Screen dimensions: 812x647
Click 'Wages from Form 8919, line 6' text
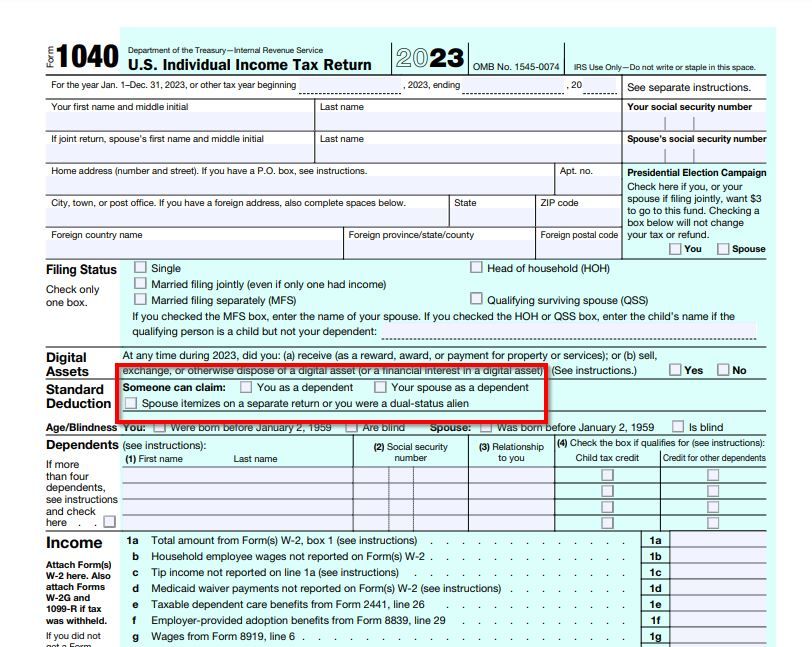coord(223,636)
